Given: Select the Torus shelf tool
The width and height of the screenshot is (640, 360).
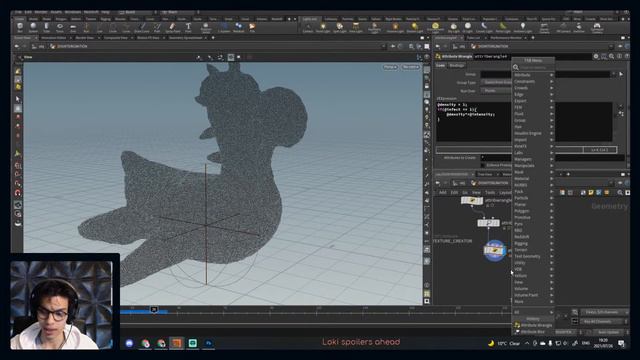Looking at the screenshot, I should (x=60, y=28).
